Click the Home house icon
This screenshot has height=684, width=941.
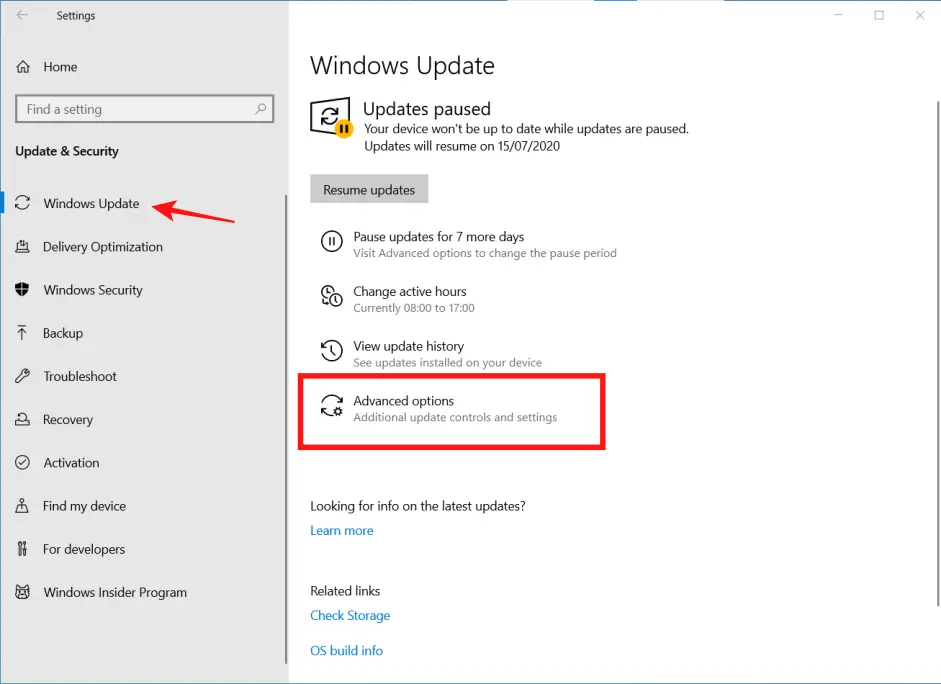23,67
